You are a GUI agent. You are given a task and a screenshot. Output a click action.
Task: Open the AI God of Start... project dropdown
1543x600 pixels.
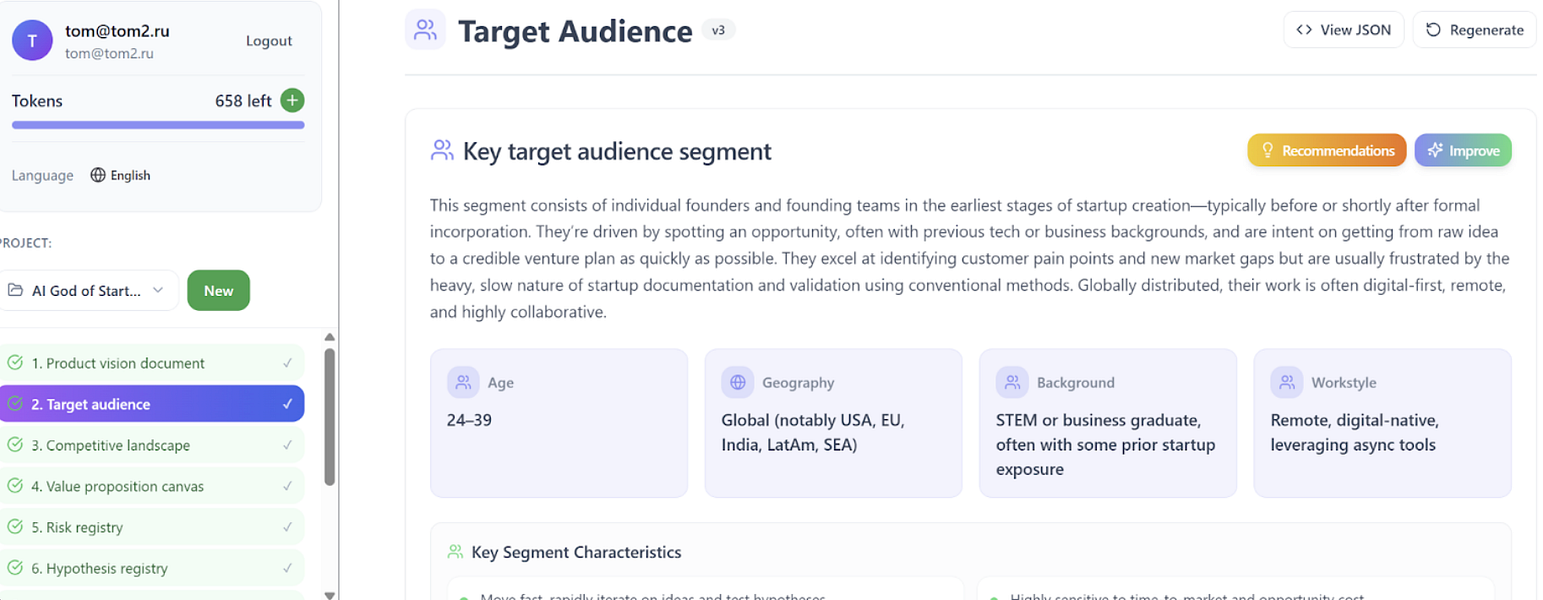point(88,291)
